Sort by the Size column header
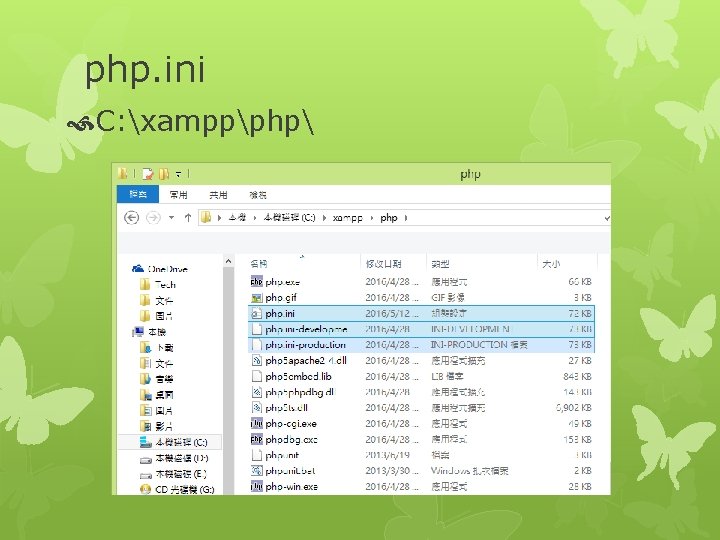 (551, 264)
